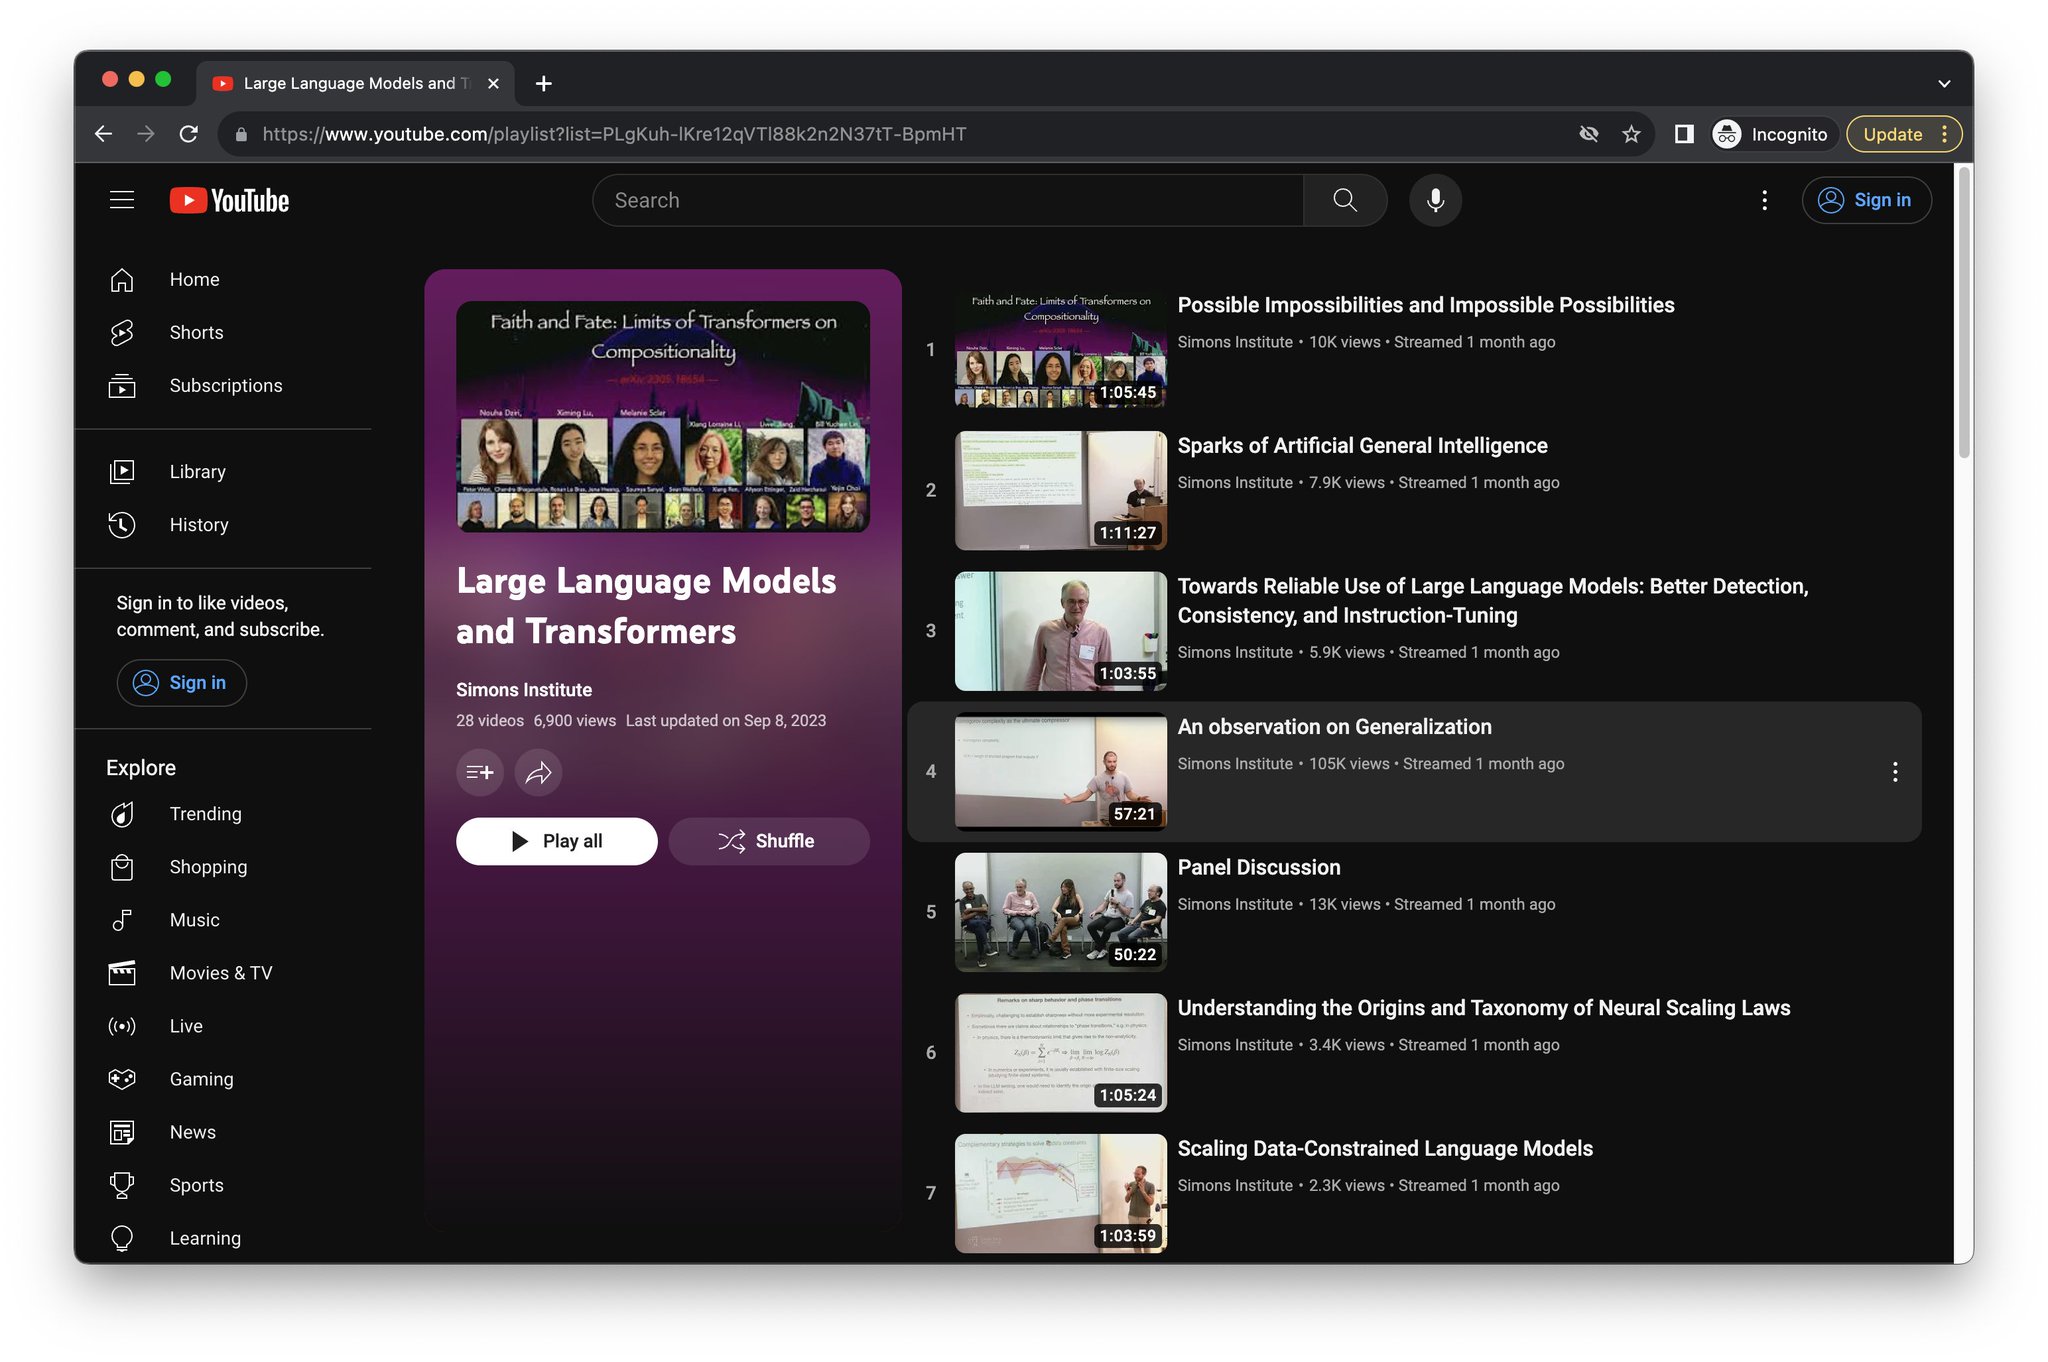Click the search magnifier button
This screenshot has width=2048, height=1362.
pos(1345,200)
